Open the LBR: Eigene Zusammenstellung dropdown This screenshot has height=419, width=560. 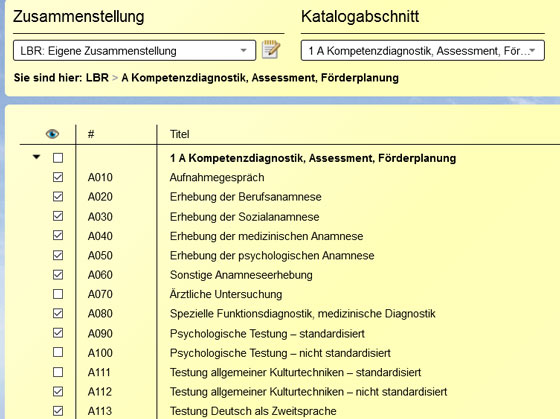click(x=134, y=50)
